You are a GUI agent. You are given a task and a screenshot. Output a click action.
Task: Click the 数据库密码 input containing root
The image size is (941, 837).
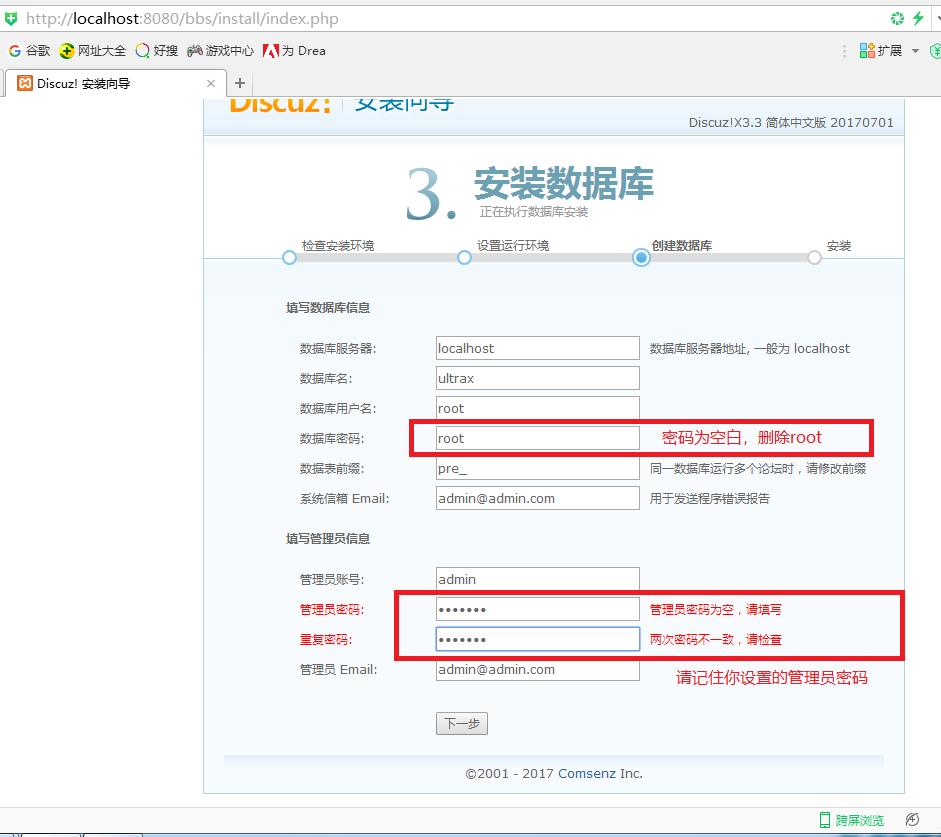tap(537, 438)
